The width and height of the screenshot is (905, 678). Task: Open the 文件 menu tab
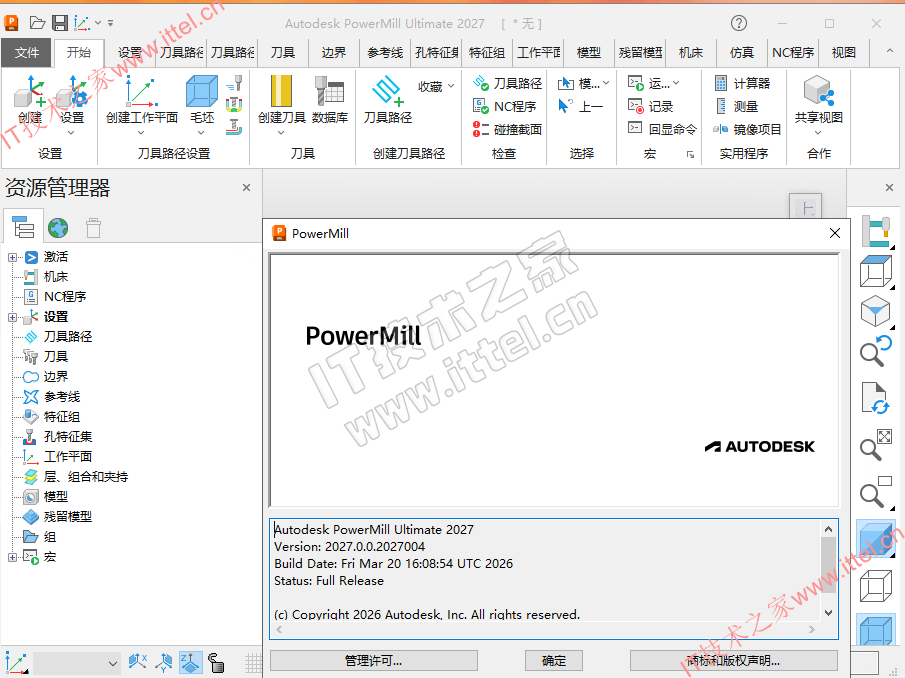27,53
